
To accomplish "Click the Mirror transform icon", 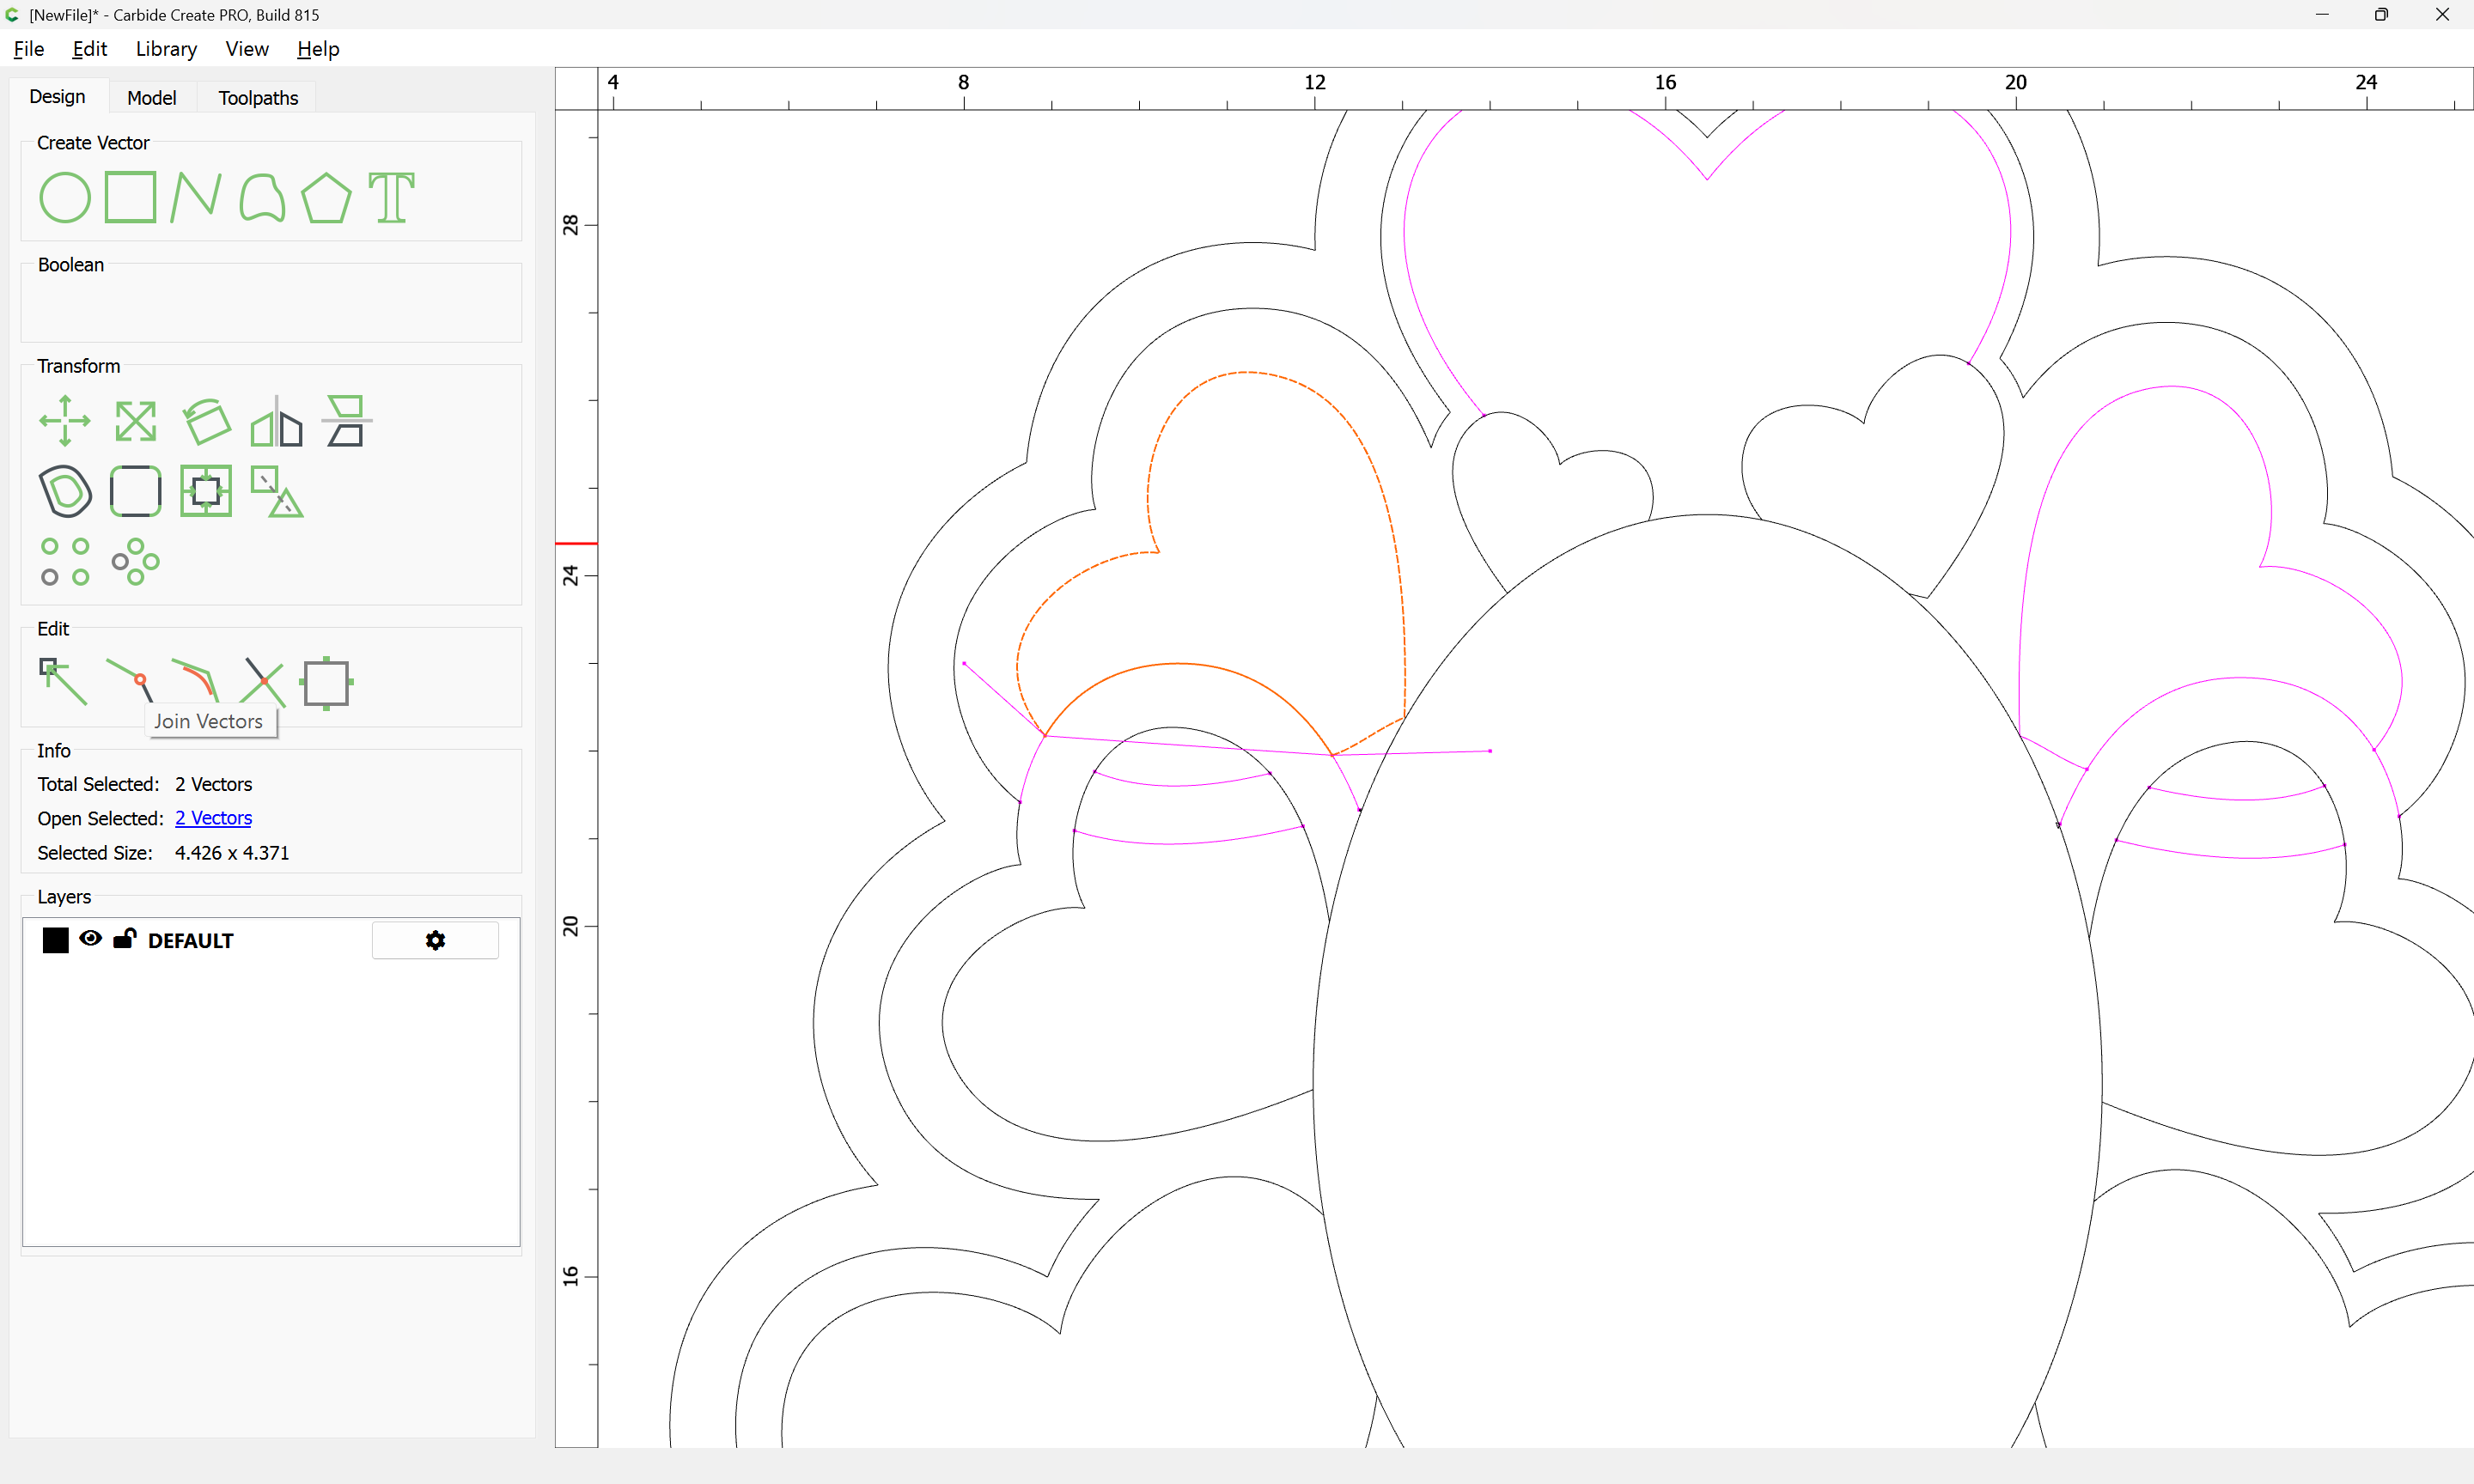I will click(276, 420).
